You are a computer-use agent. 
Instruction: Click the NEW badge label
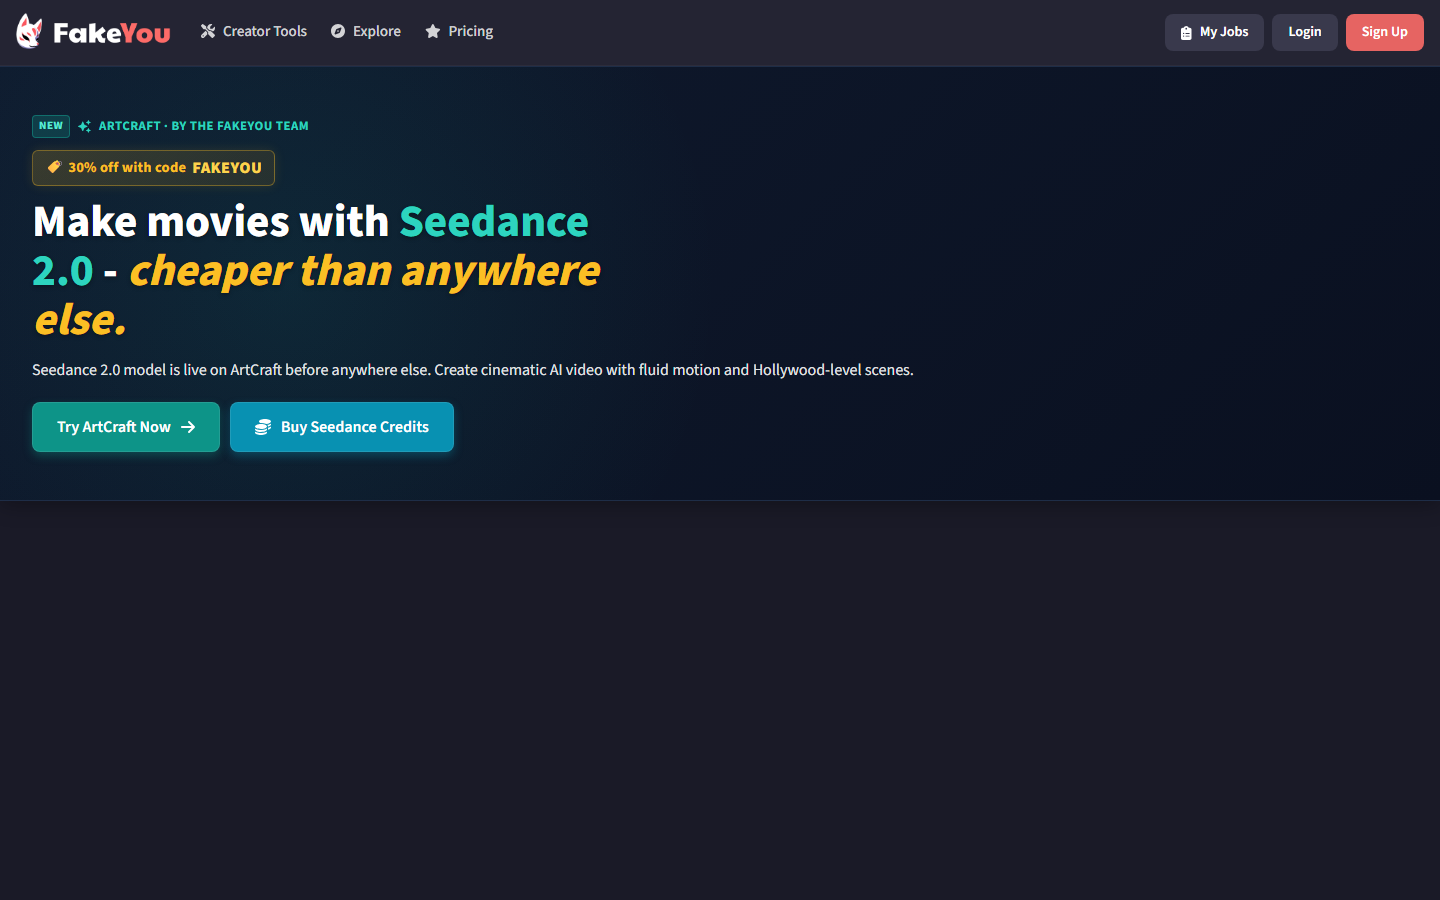pos(51,126)
